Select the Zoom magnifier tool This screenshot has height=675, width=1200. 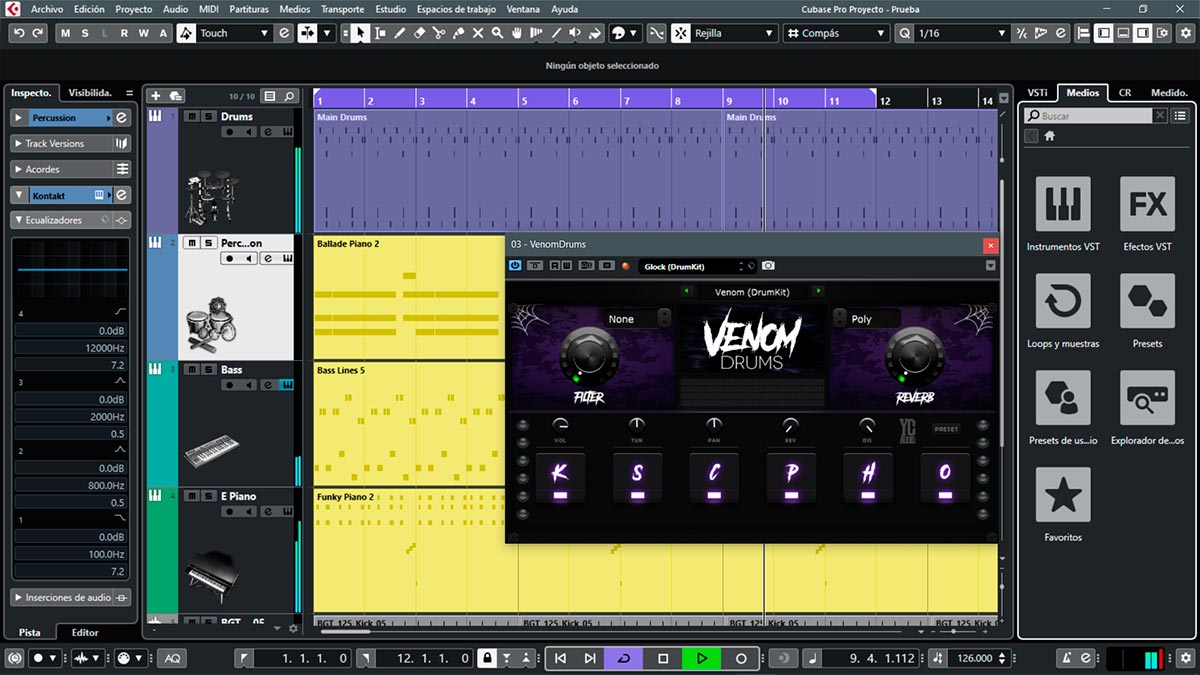click(x=498, y=33)
